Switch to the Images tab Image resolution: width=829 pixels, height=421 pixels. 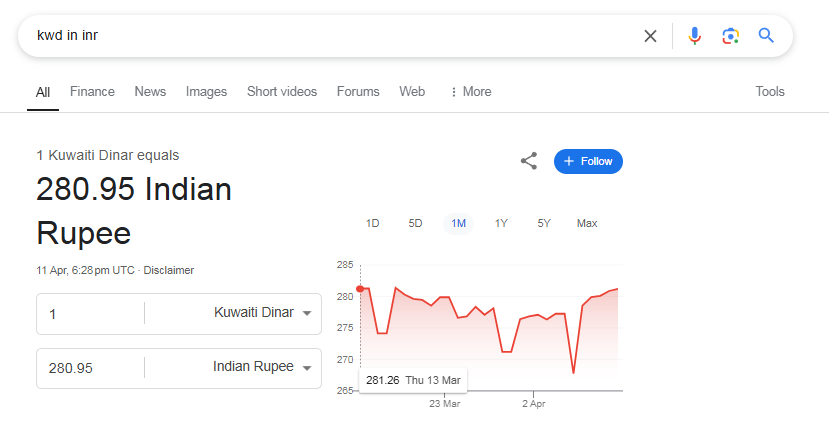click(x=206, y=91)
